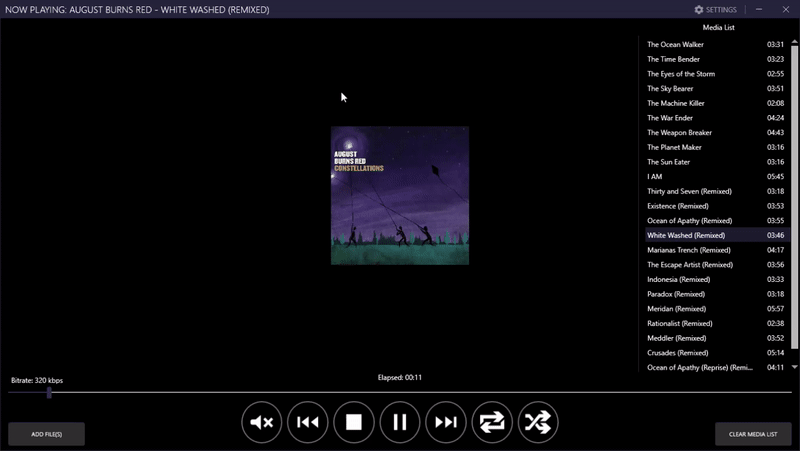The width and height of the screenshot is (800, 451).
Task: Click the Add File(s) button
Action: 46,434
